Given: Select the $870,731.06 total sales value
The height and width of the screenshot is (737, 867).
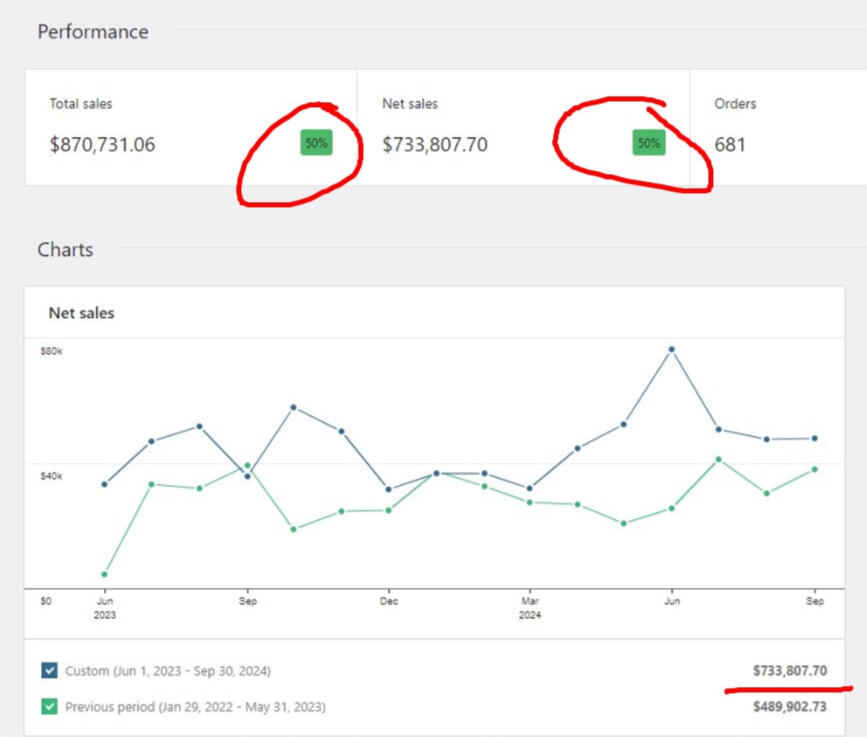Looking at the screenshot, I should coord(102,144).
